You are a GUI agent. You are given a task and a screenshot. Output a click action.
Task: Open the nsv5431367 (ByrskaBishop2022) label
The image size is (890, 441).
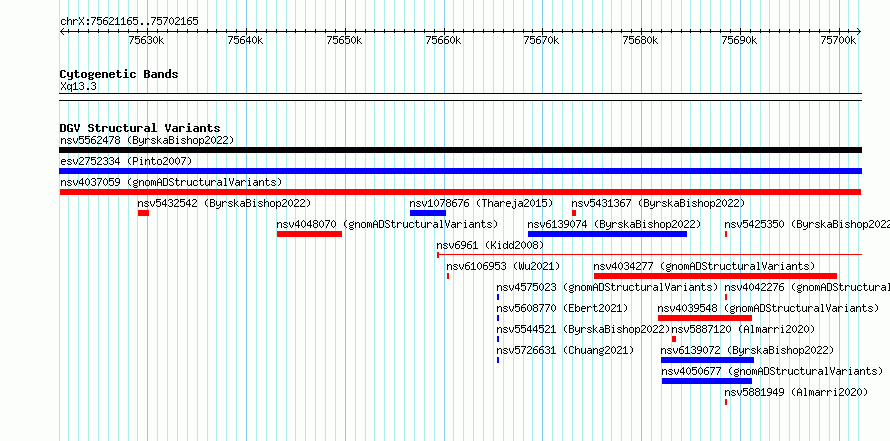pos(658,203)
